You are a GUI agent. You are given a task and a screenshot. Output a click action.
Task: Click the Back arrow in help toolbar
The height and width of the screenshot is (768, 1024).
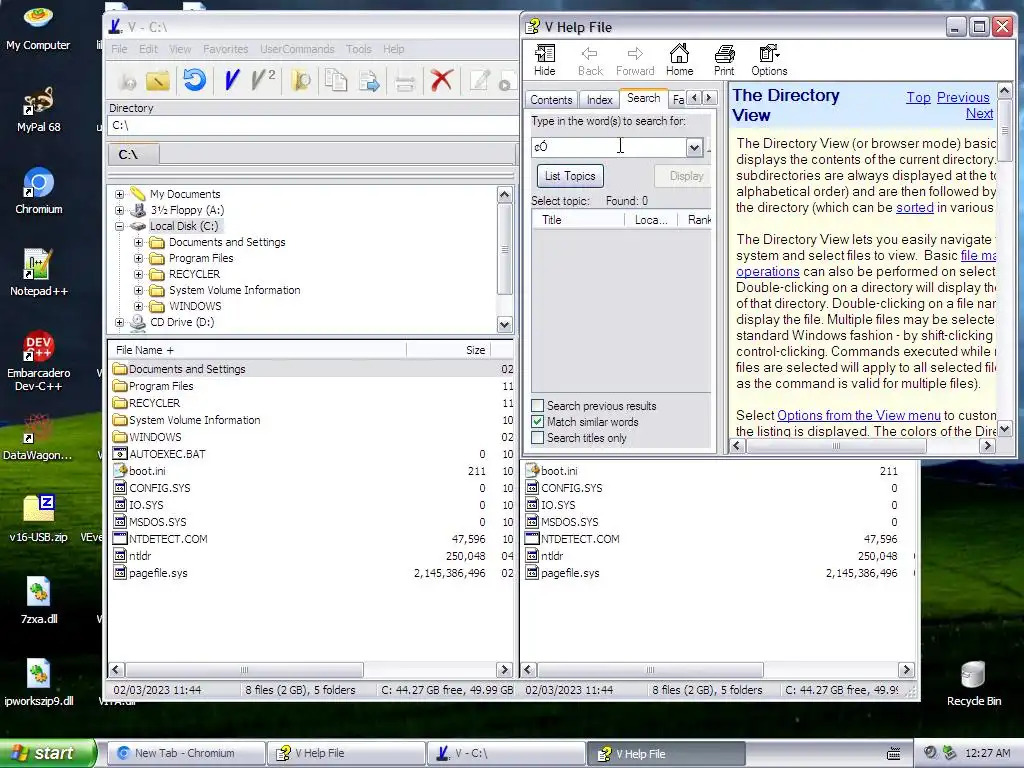click(590, 60)
